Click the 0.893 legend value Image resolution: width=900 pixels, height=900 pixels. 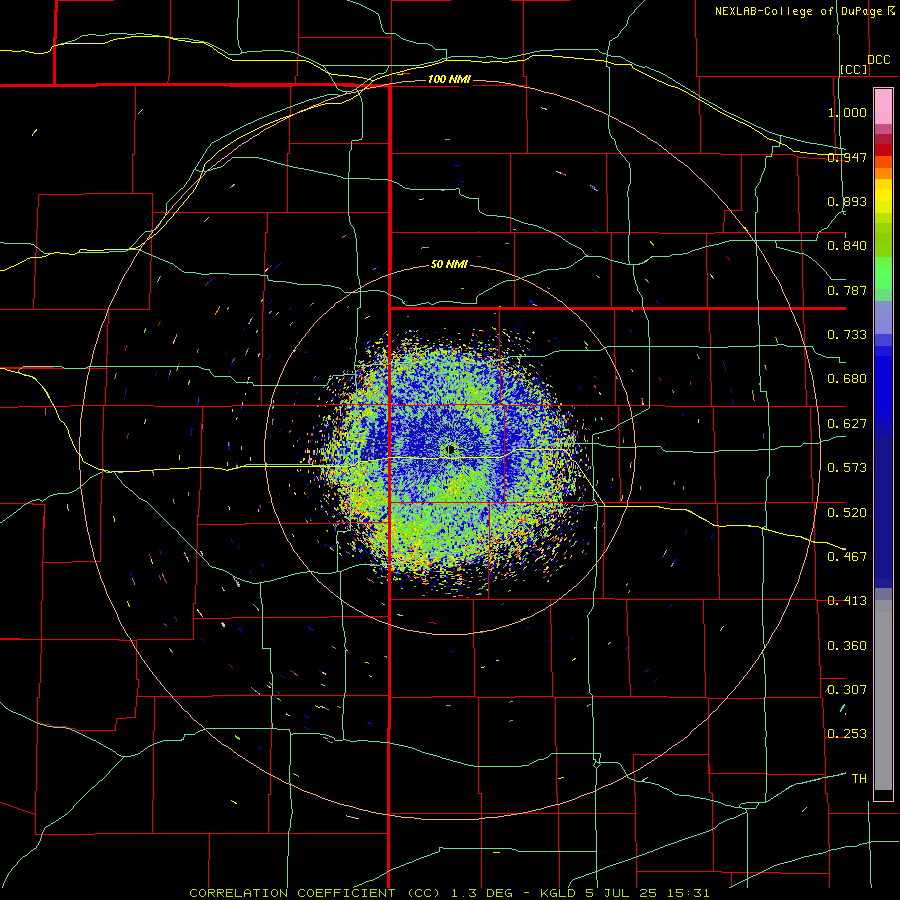(847, 201)
